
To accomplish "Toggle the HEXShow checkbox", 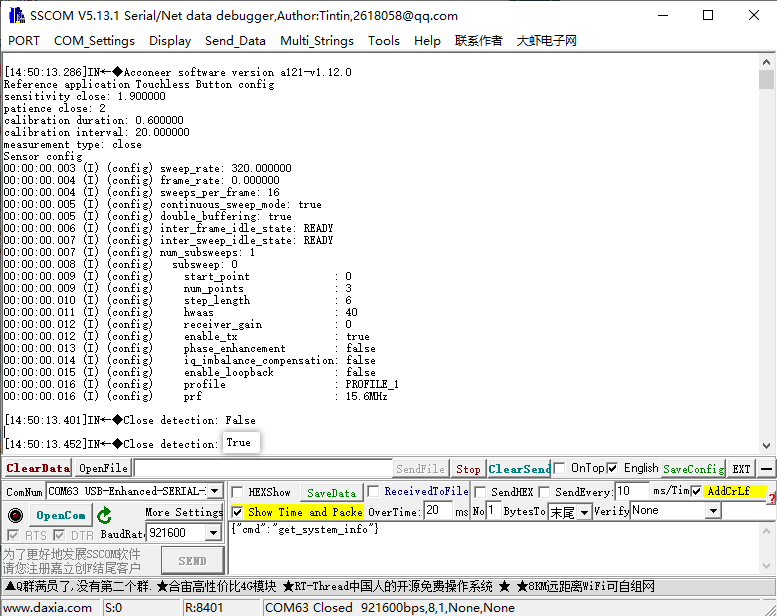I will pyautogui.click(x=238, y=492).
